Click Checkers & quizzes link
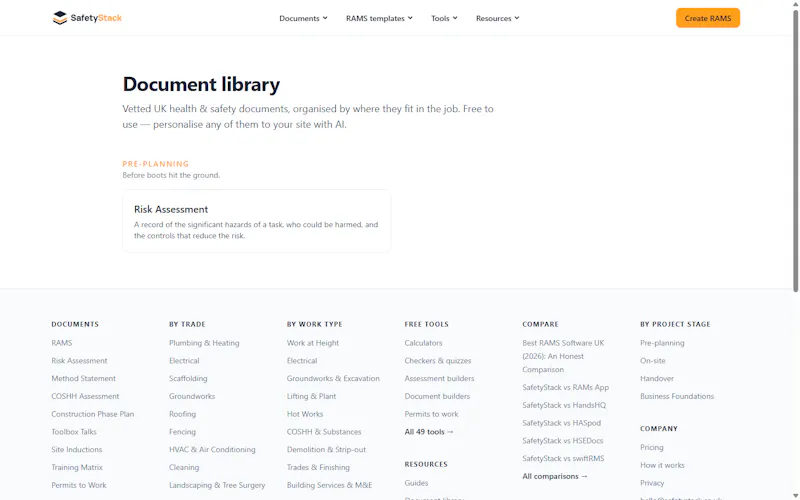 [438, 361]
